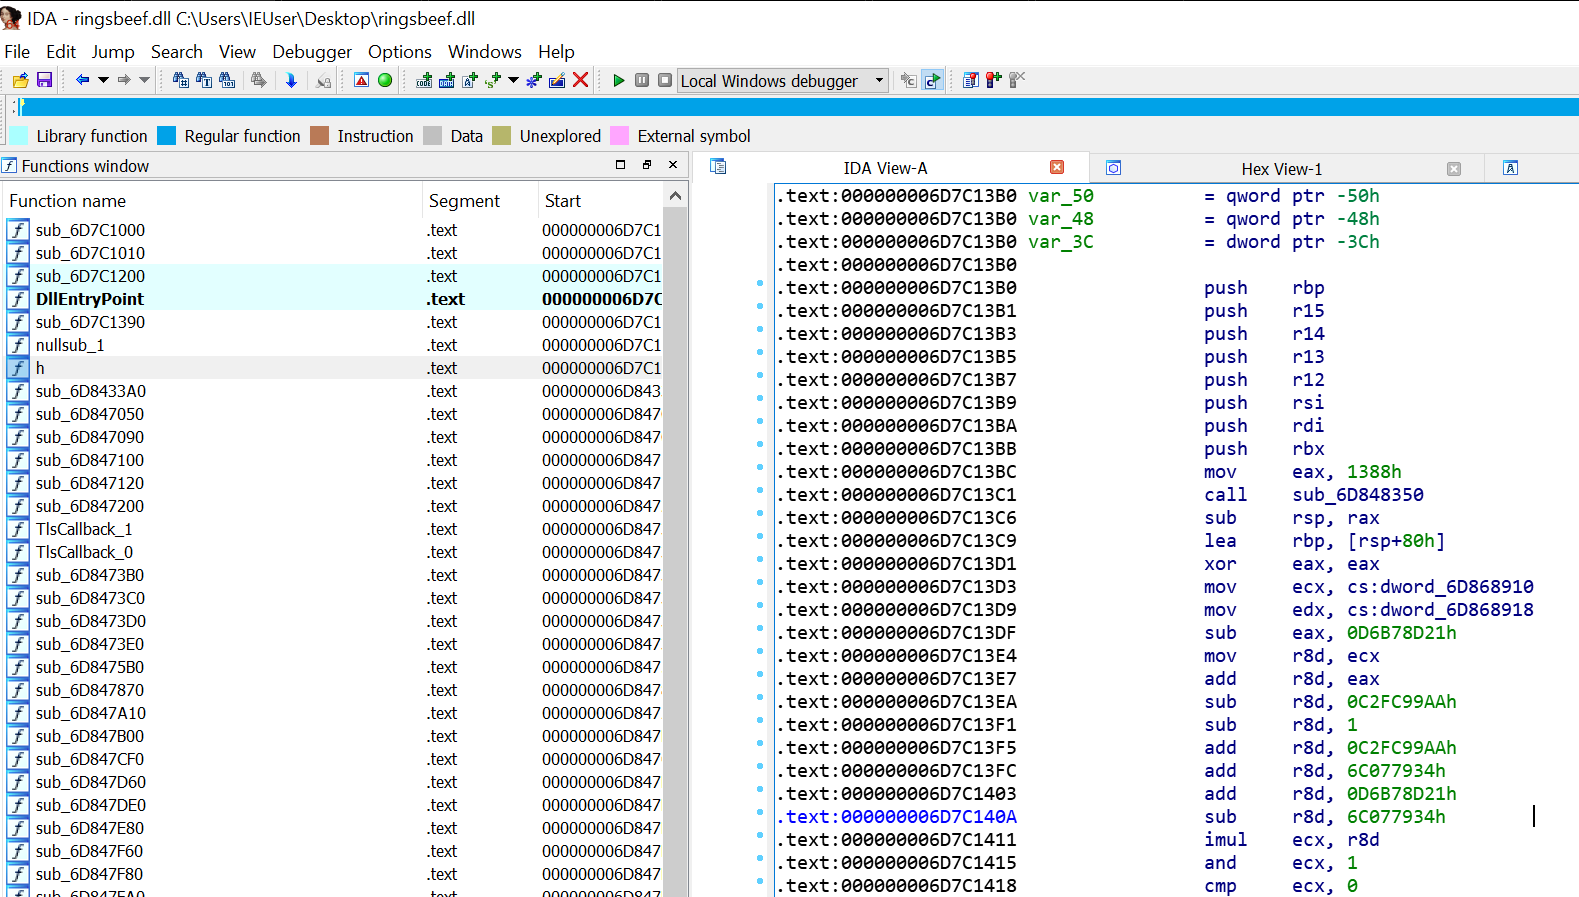Click the blue star toolbar icon

(533, 80)
